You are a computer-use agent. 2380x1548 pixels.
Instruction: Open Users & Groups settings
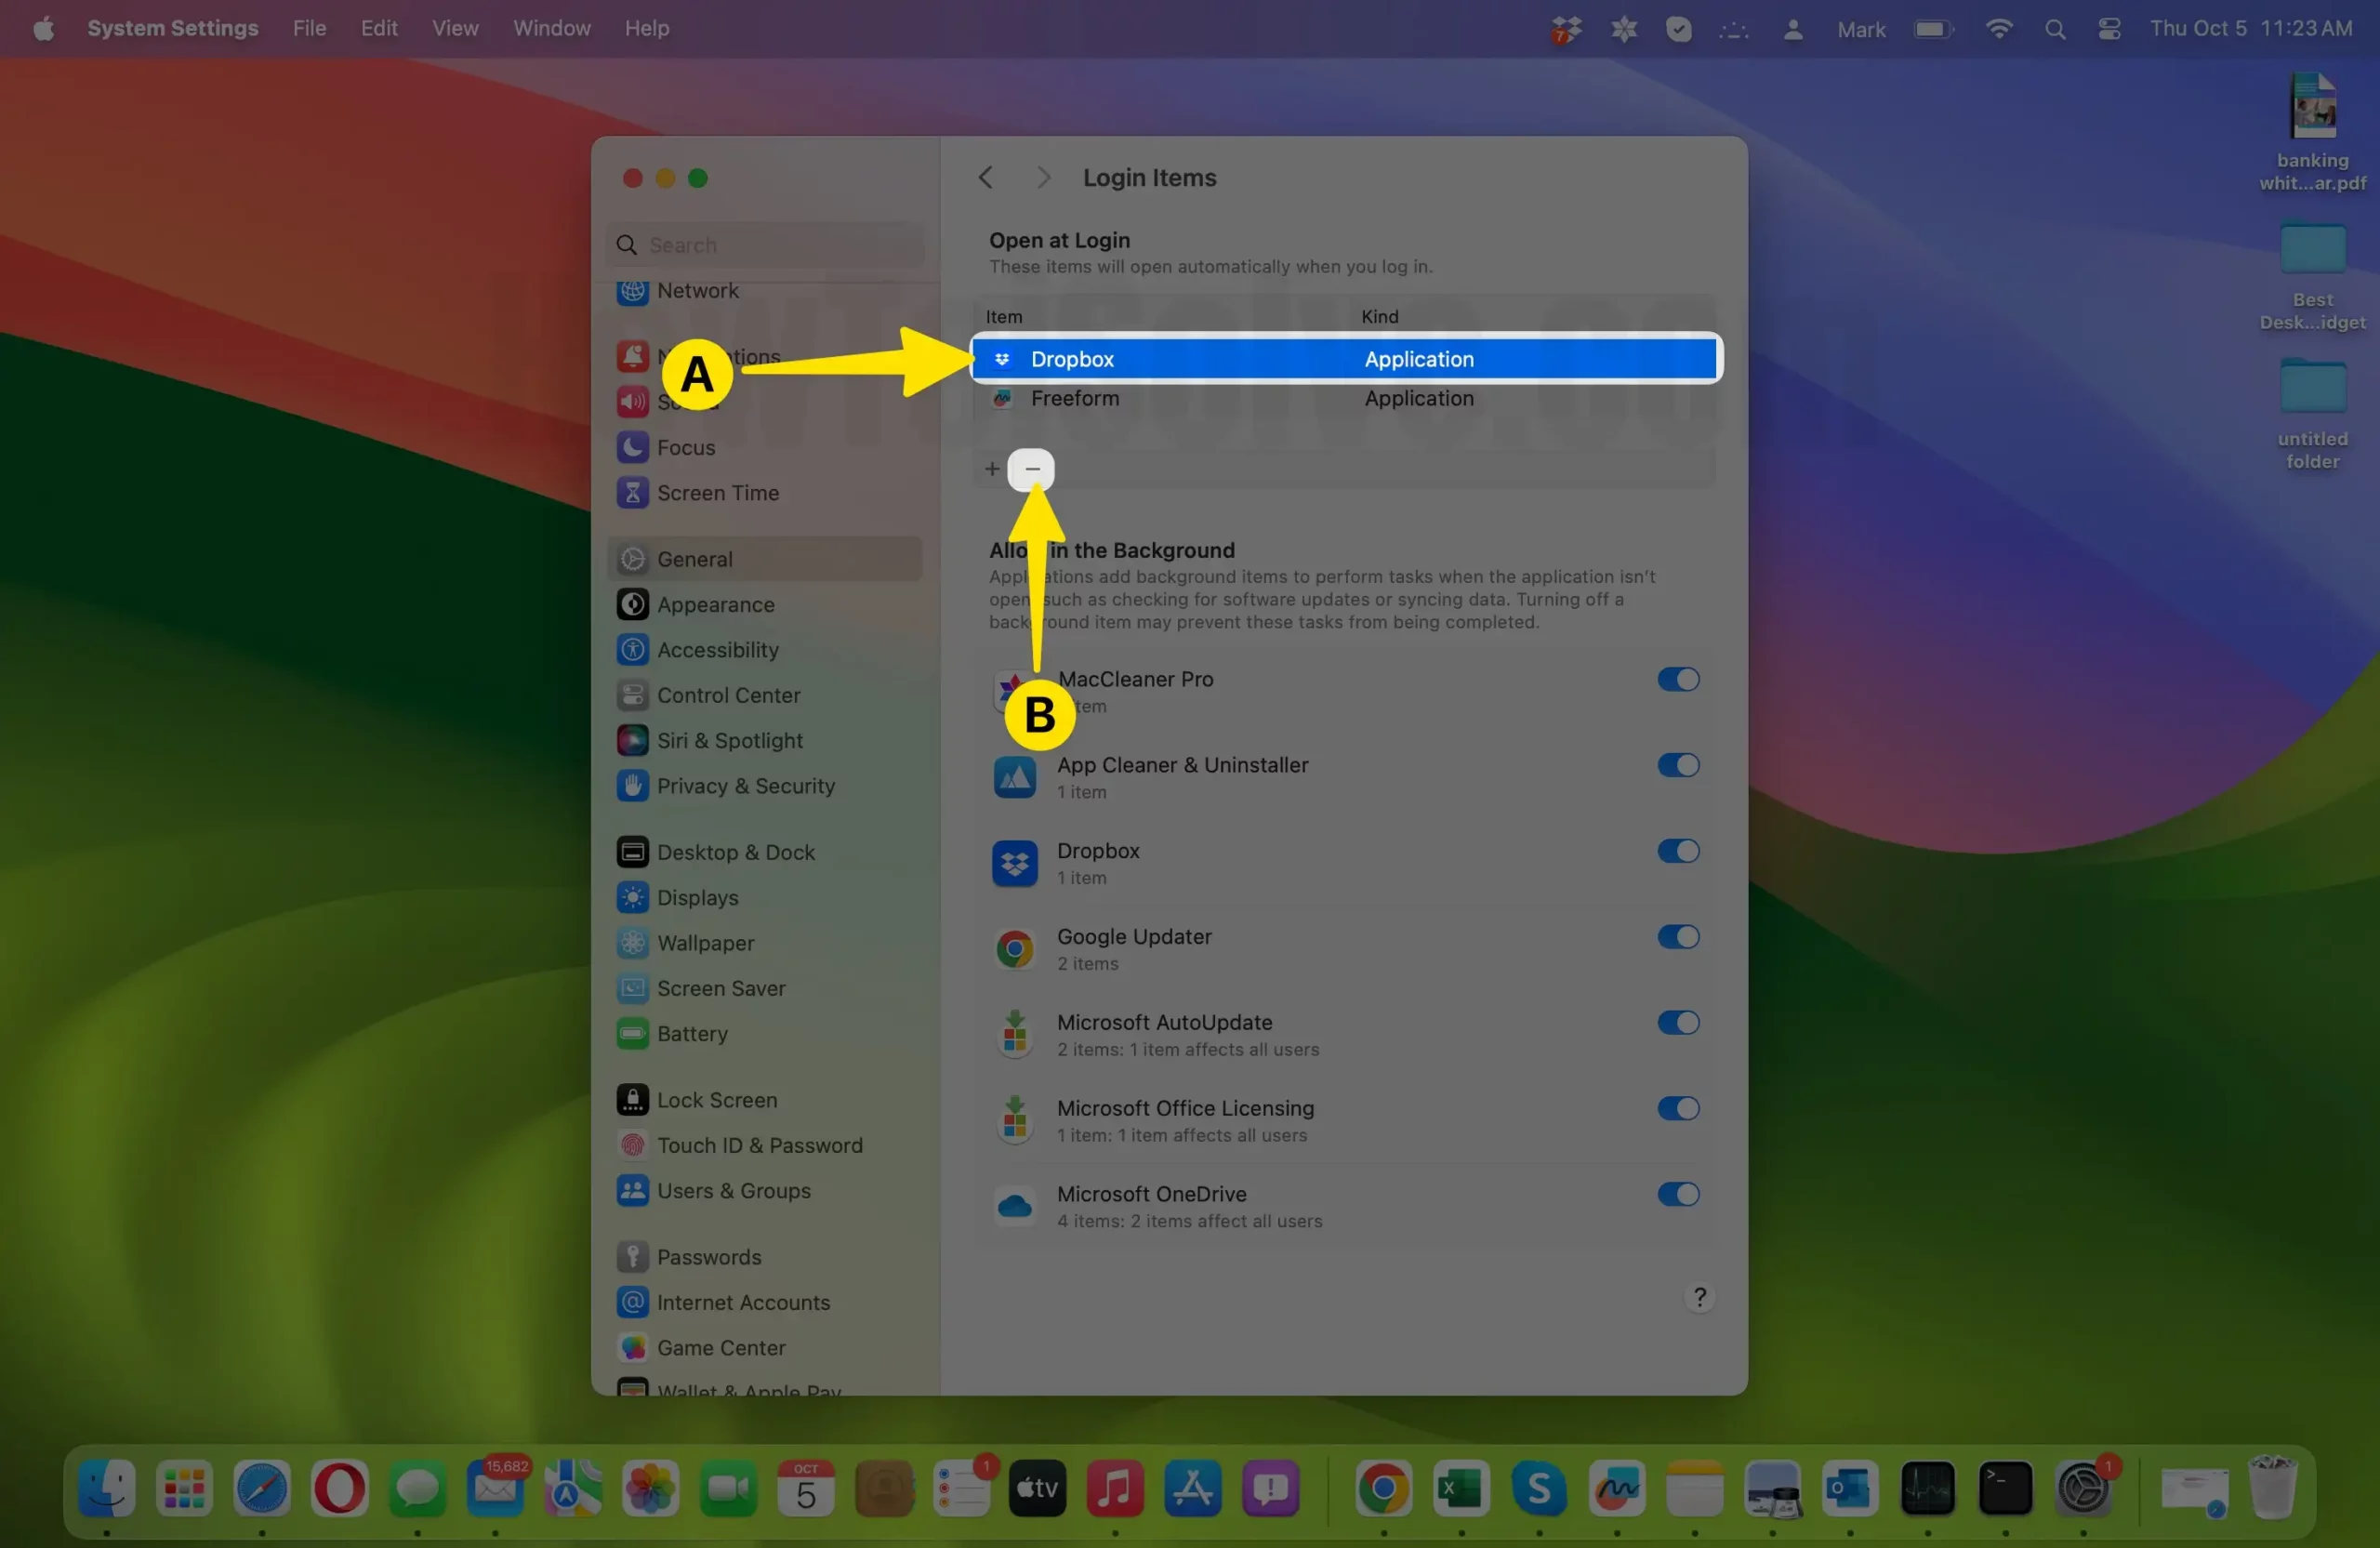tap(764, 1191)
